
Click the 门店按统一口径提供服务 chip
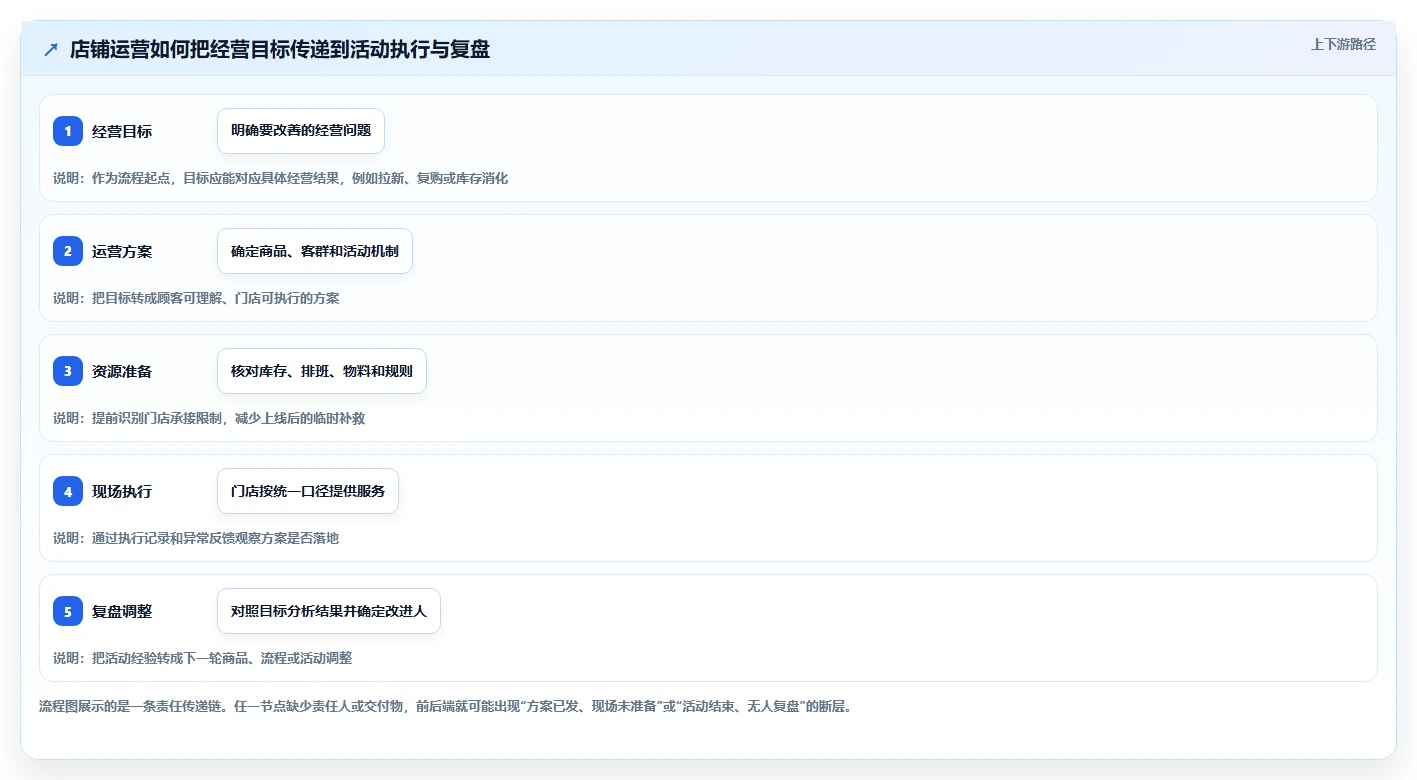click(x=308, y=491)
